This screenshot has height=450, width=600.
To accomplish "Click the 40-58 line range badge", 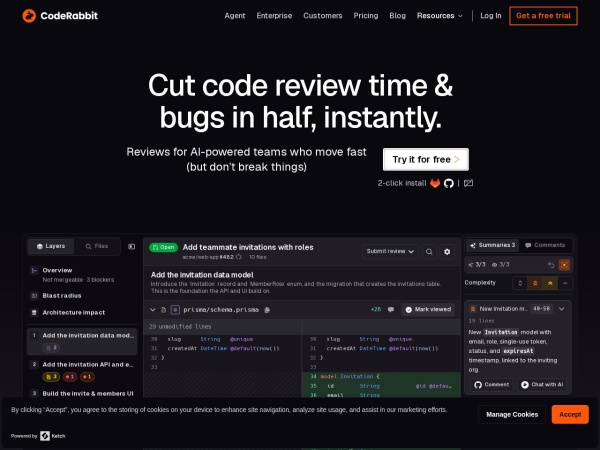I will tap(541, 309).
